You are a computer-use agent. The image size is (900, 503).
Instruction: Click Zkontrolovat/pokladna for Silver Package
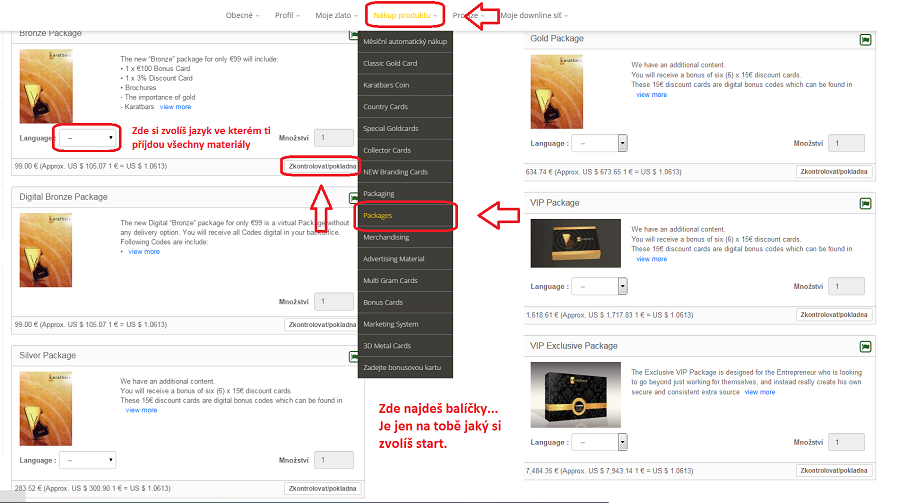tap(322, 488)
